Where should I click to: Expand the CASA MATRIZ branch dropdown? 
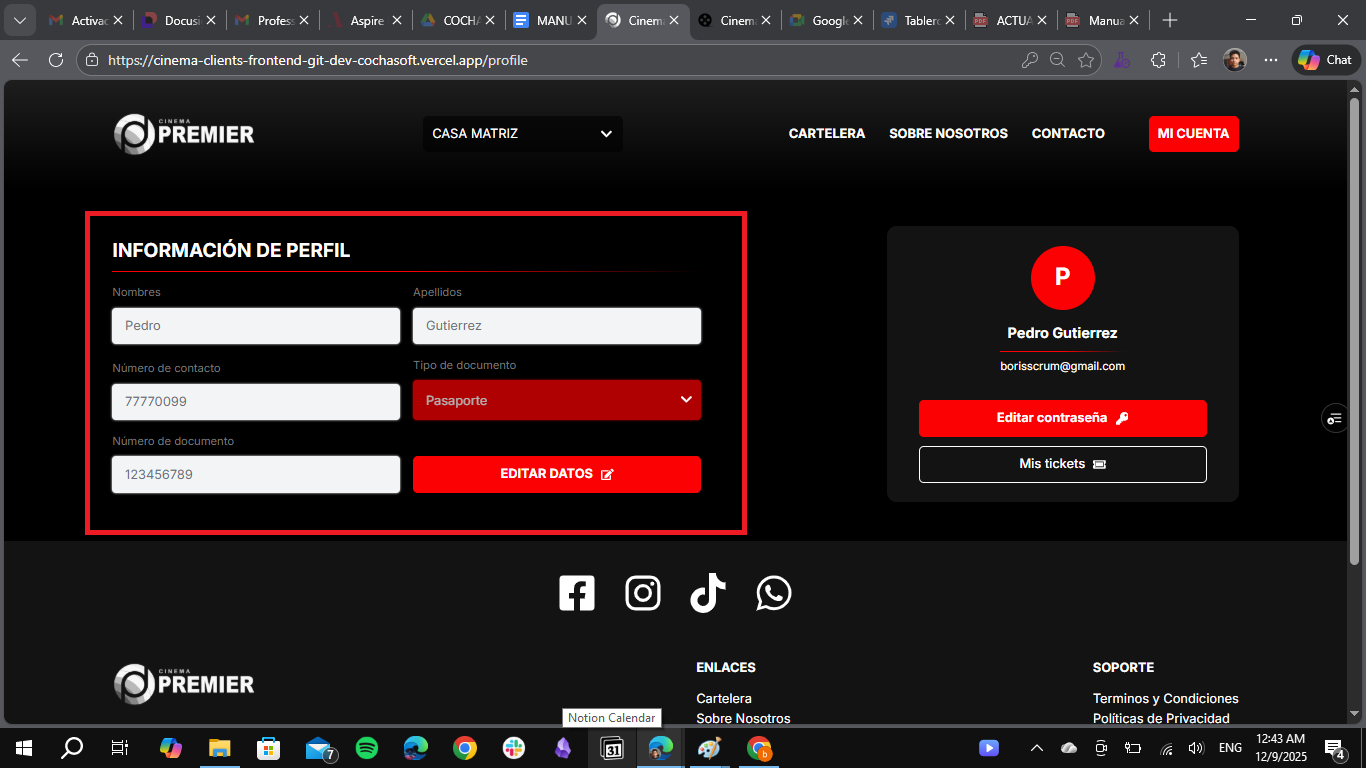(522, 134)
